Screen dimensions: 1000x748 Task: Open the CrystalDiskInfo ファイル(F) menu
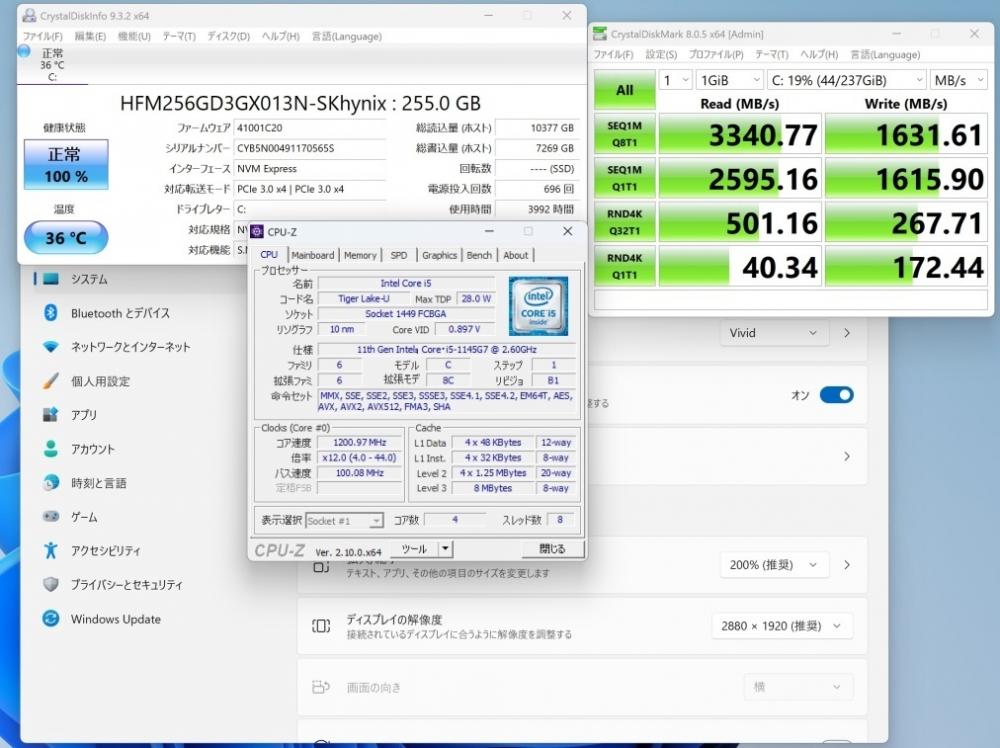43,36
